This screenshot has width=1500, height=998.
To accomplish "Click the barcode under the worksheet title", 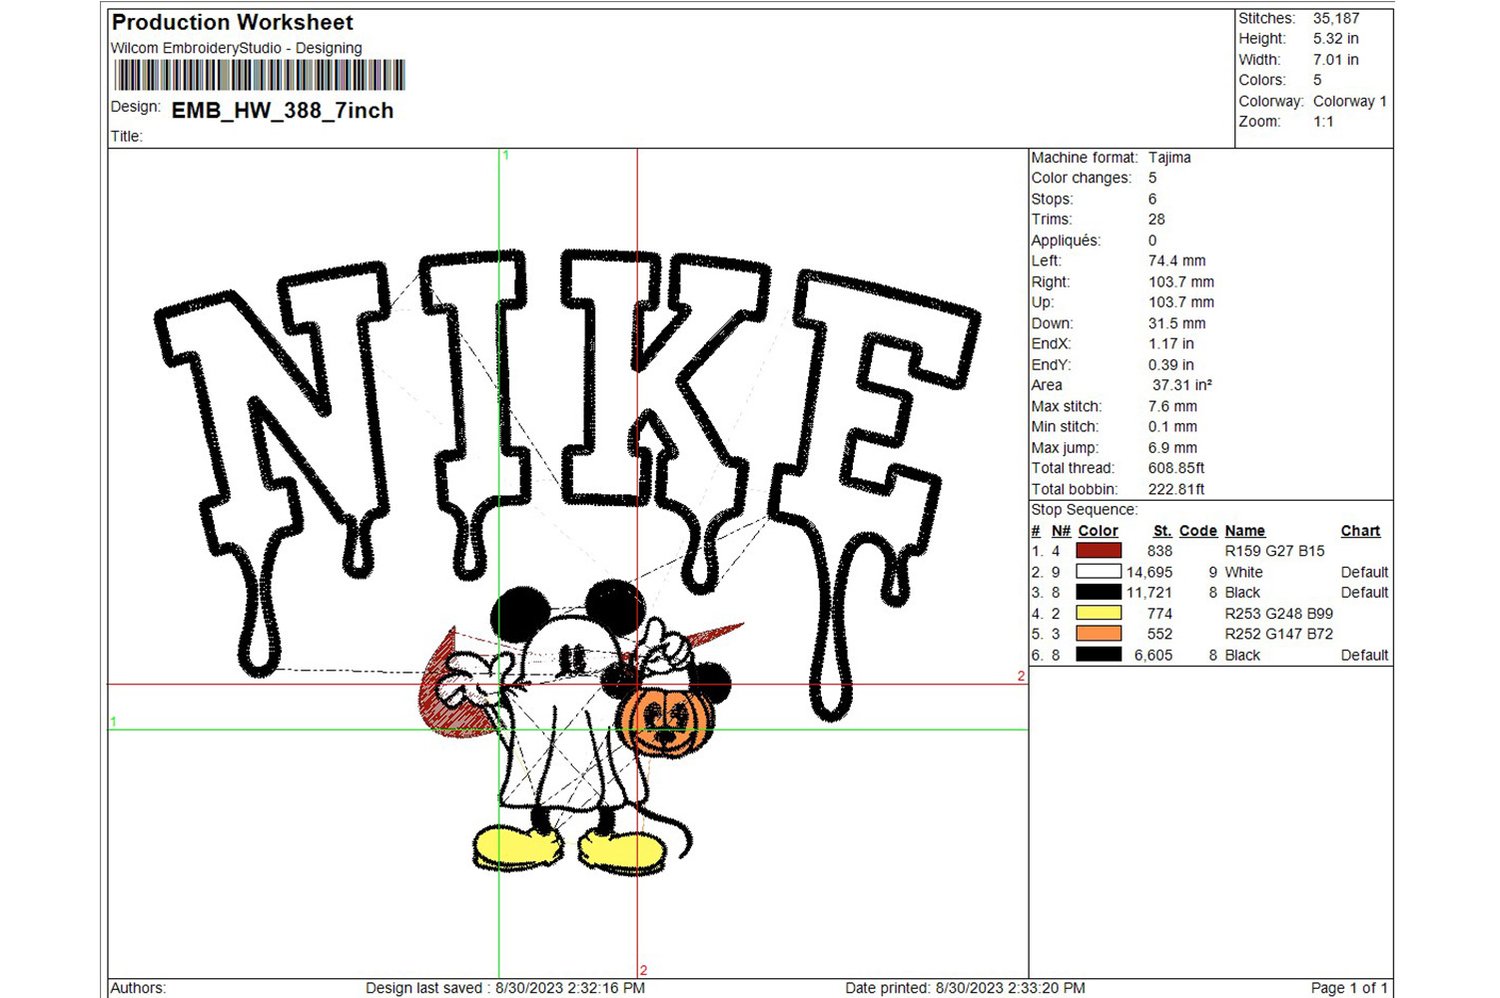I will click(x=260, y=75).
